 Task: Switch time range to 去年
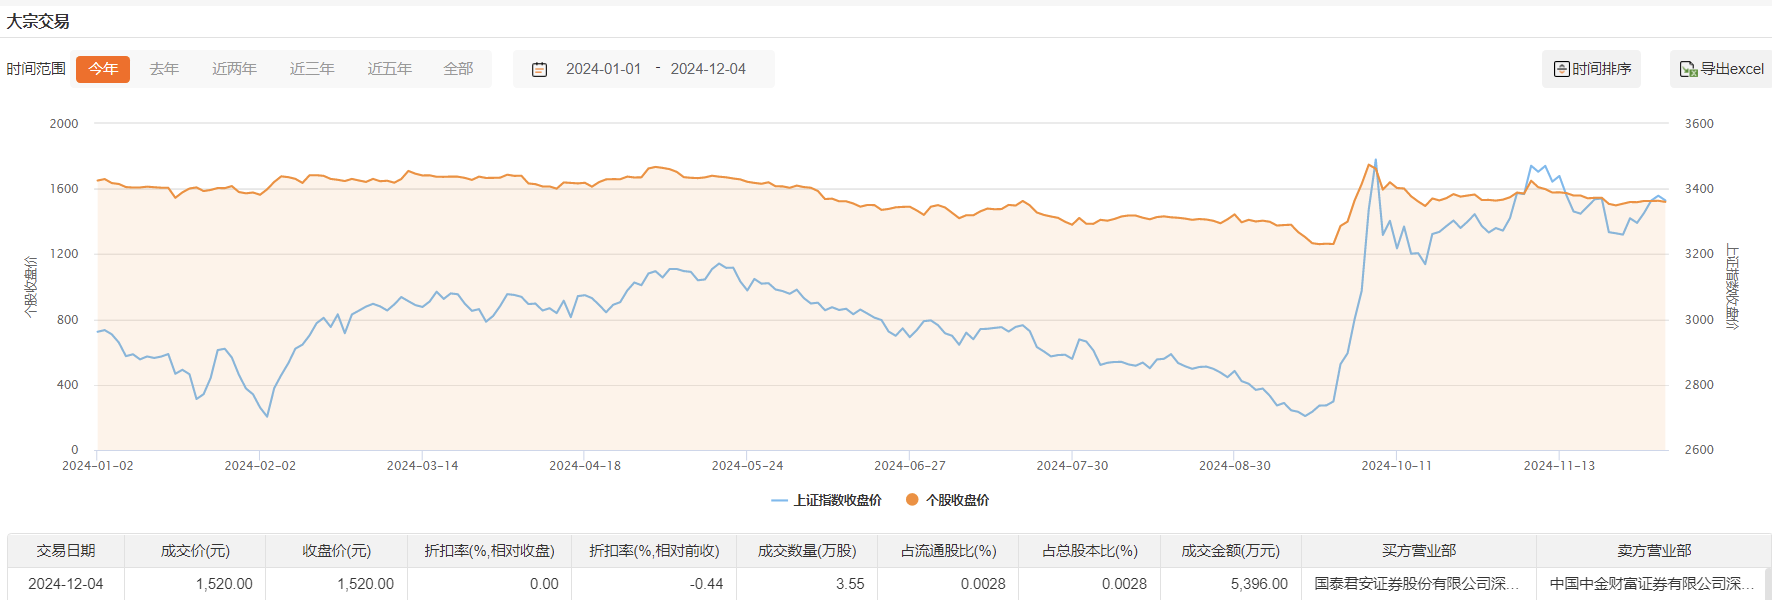(x=164, y=69)
